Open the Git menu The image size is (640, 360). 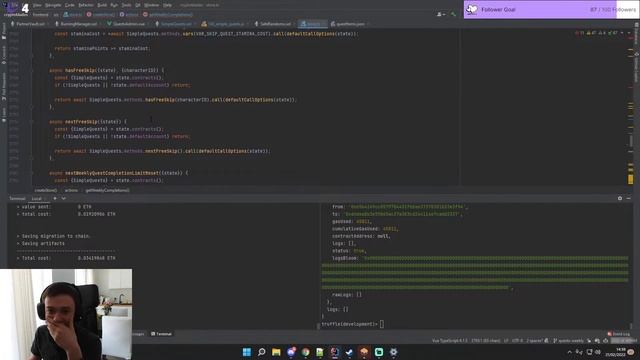pos(138,5)
